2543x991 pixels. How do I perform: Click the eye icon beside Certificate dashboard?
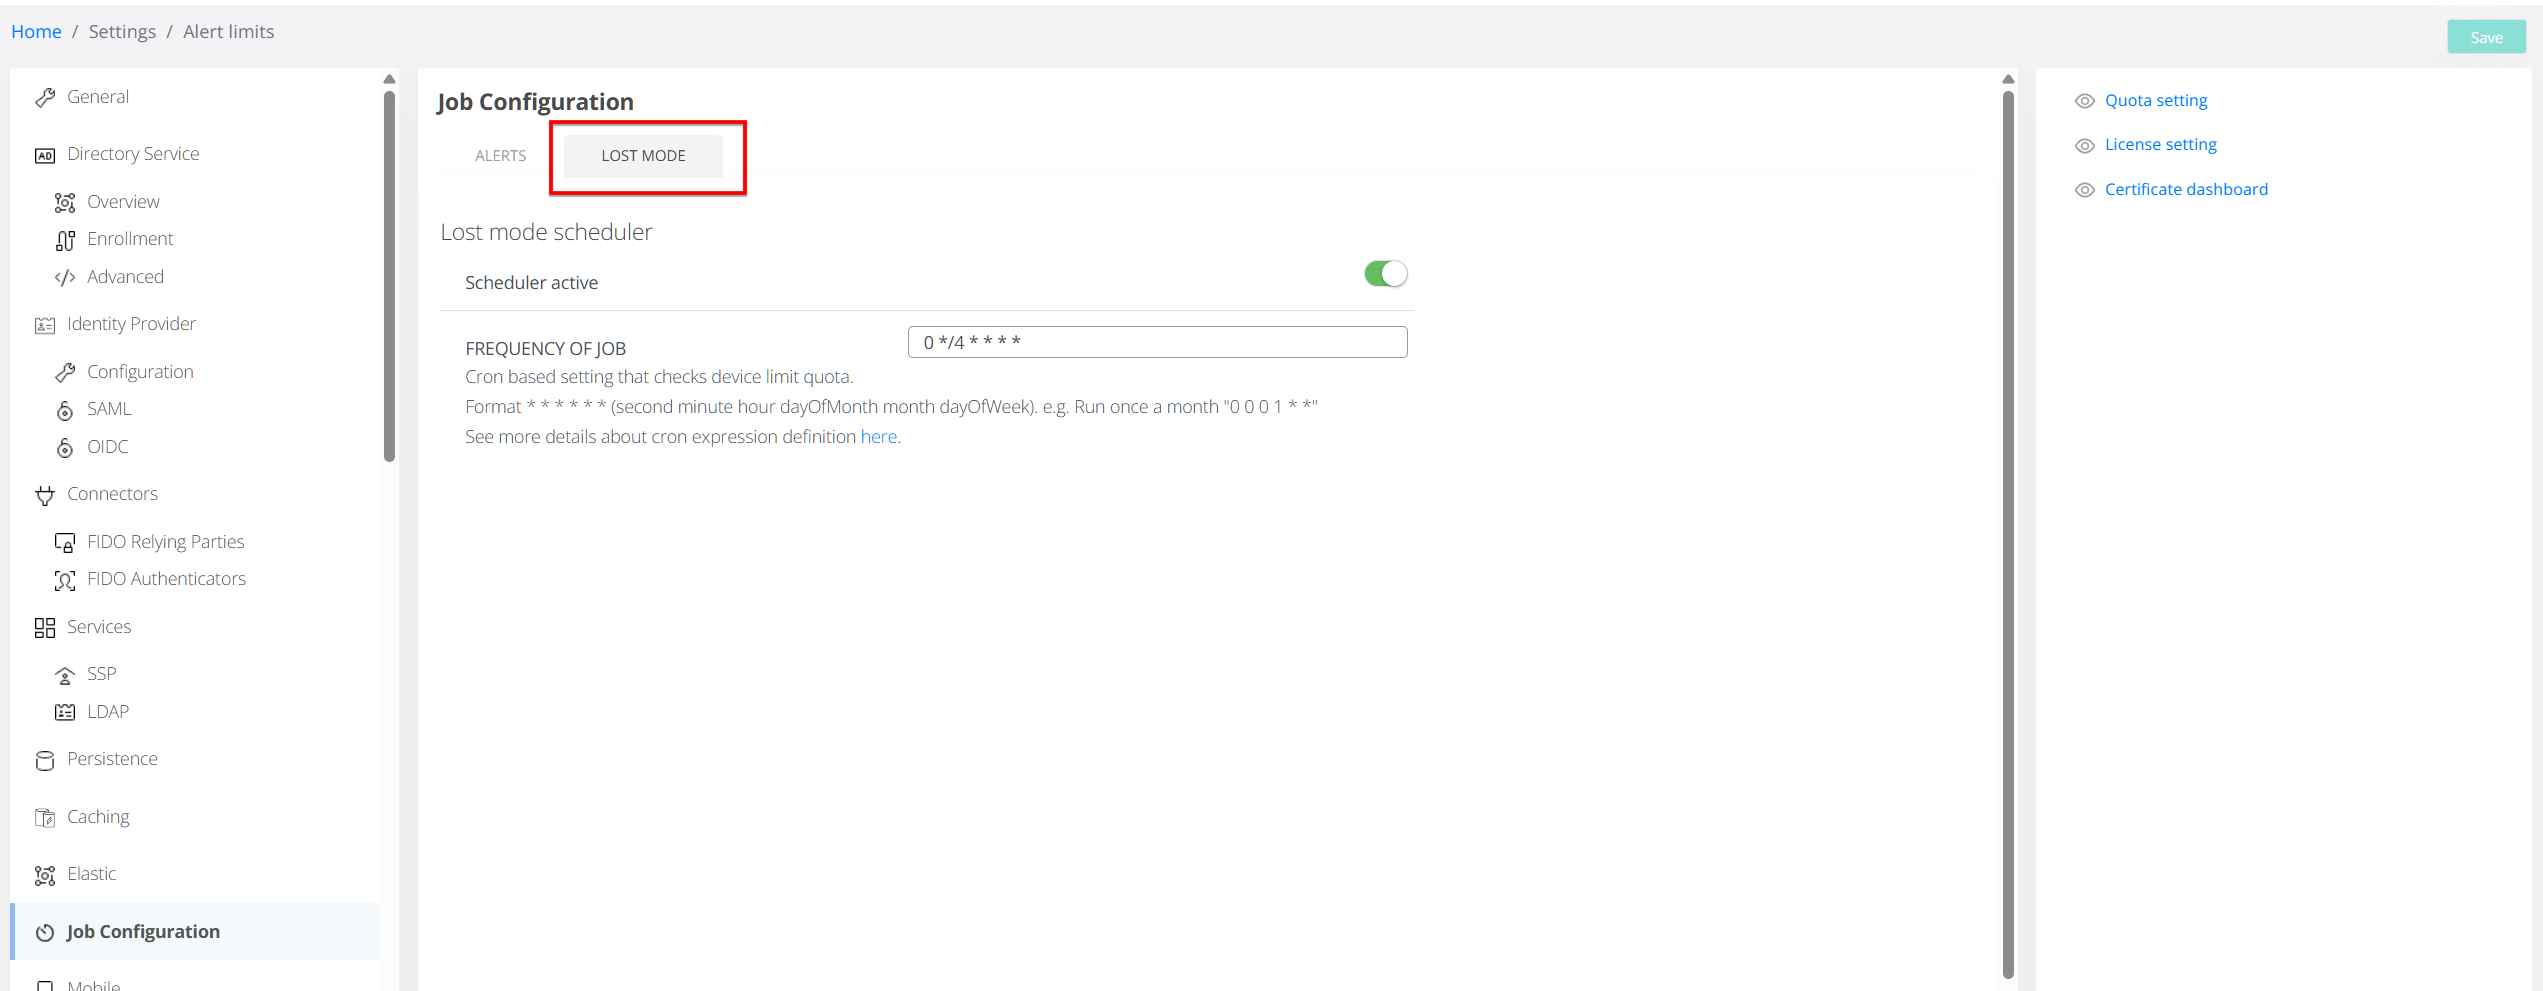pos(2084,190)
